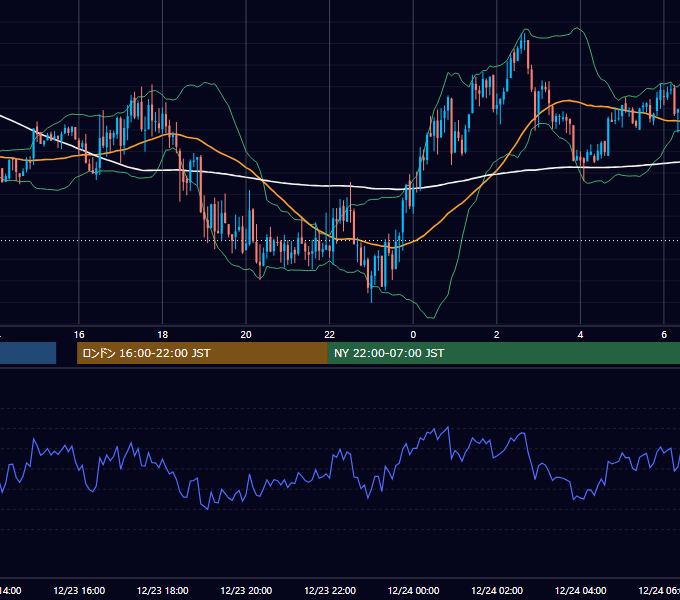Click the upper chart axis hour label 2
This screenshot has width=680, height=600.
coord(497,335)
